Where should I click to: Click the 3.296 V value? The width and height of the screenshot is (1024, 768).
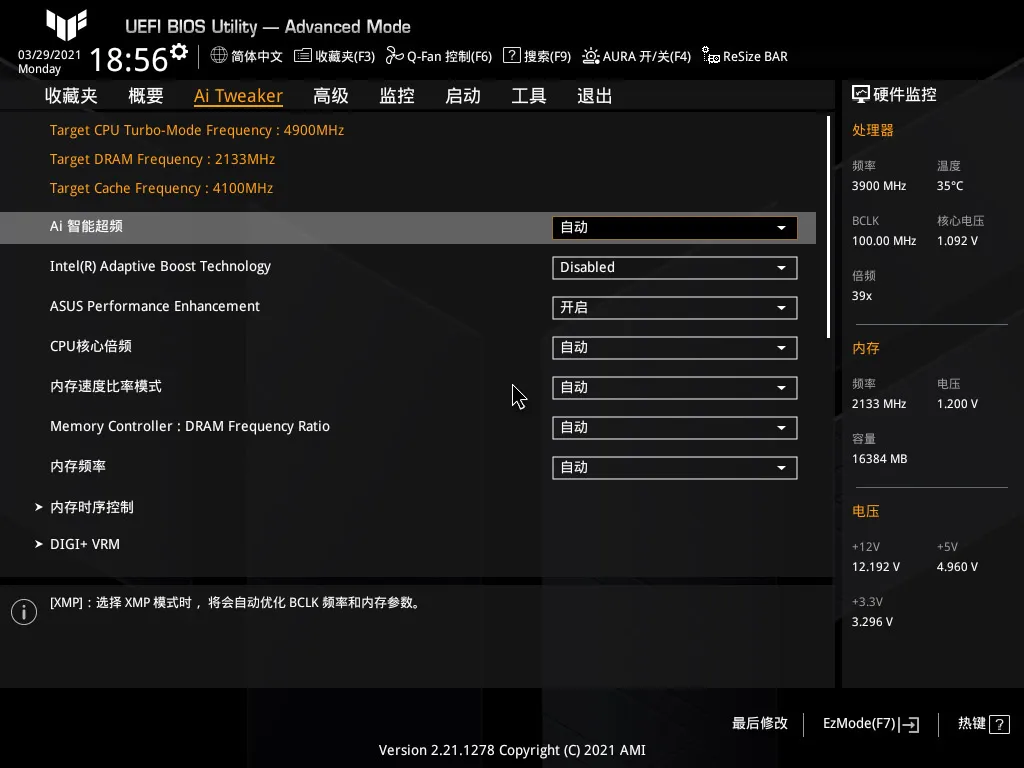point(872,622)
